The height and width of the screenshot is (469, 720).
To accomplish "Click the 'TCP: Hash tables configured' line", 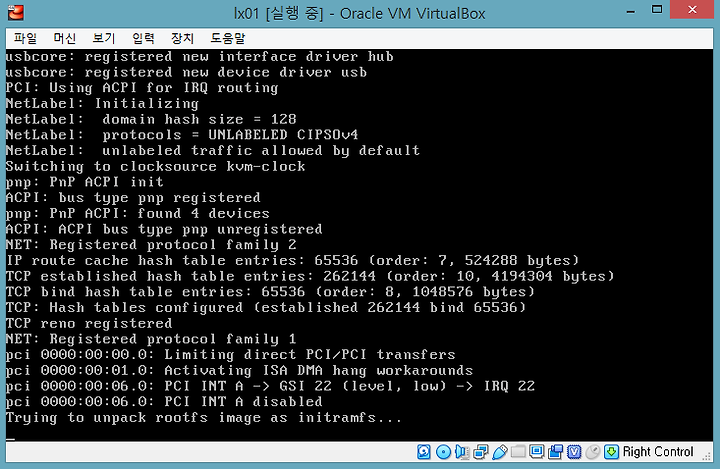I will click(x=266, y=307).
